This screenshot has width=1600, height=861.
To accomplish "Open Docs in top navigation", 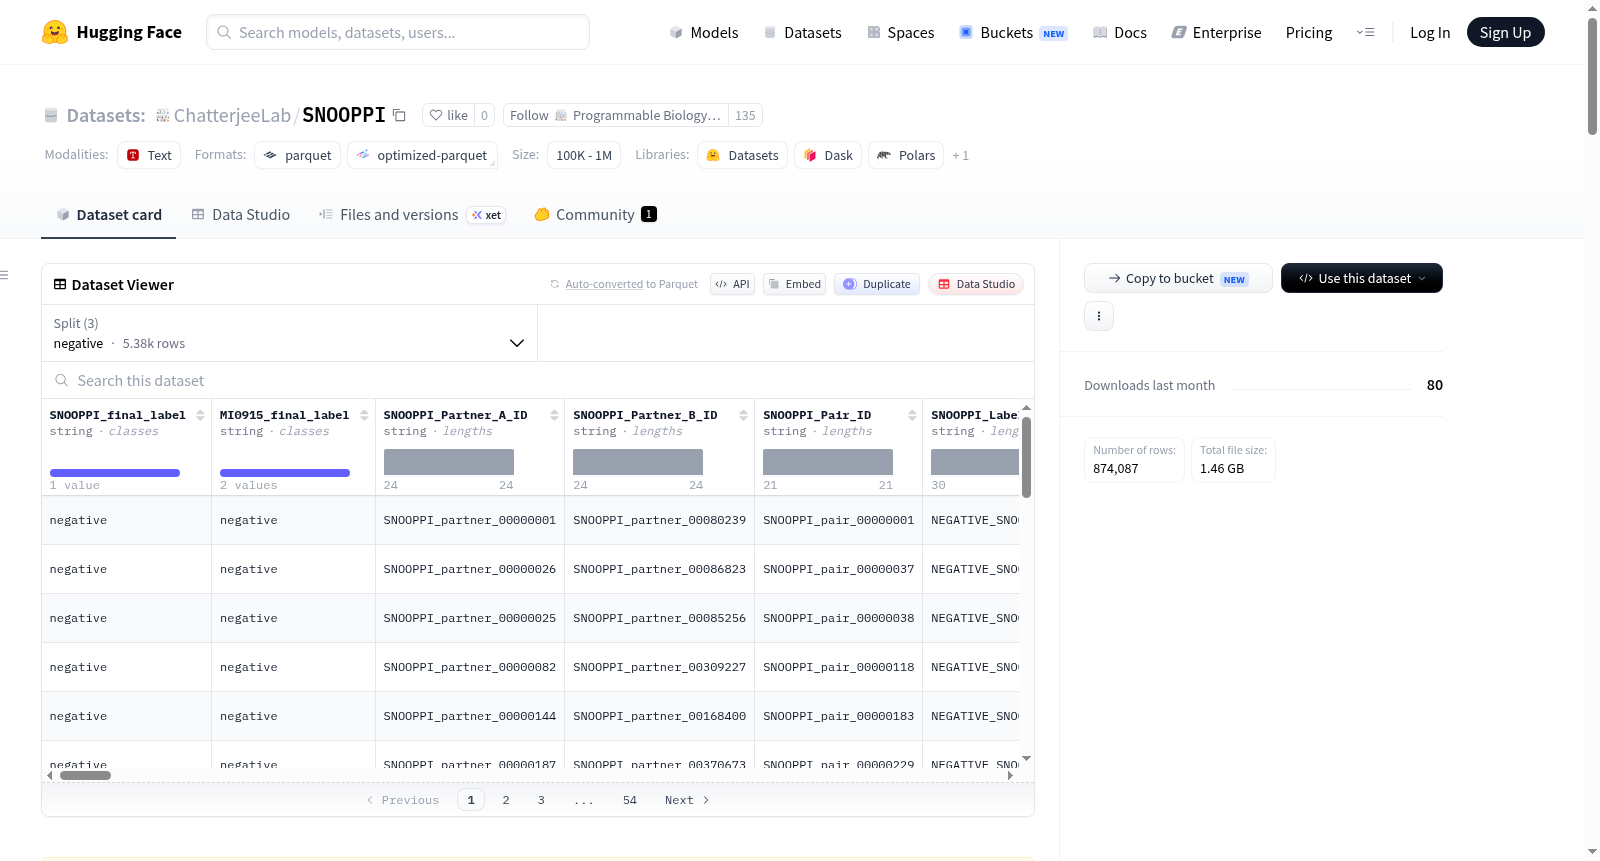I will (x=1120, y=32).
